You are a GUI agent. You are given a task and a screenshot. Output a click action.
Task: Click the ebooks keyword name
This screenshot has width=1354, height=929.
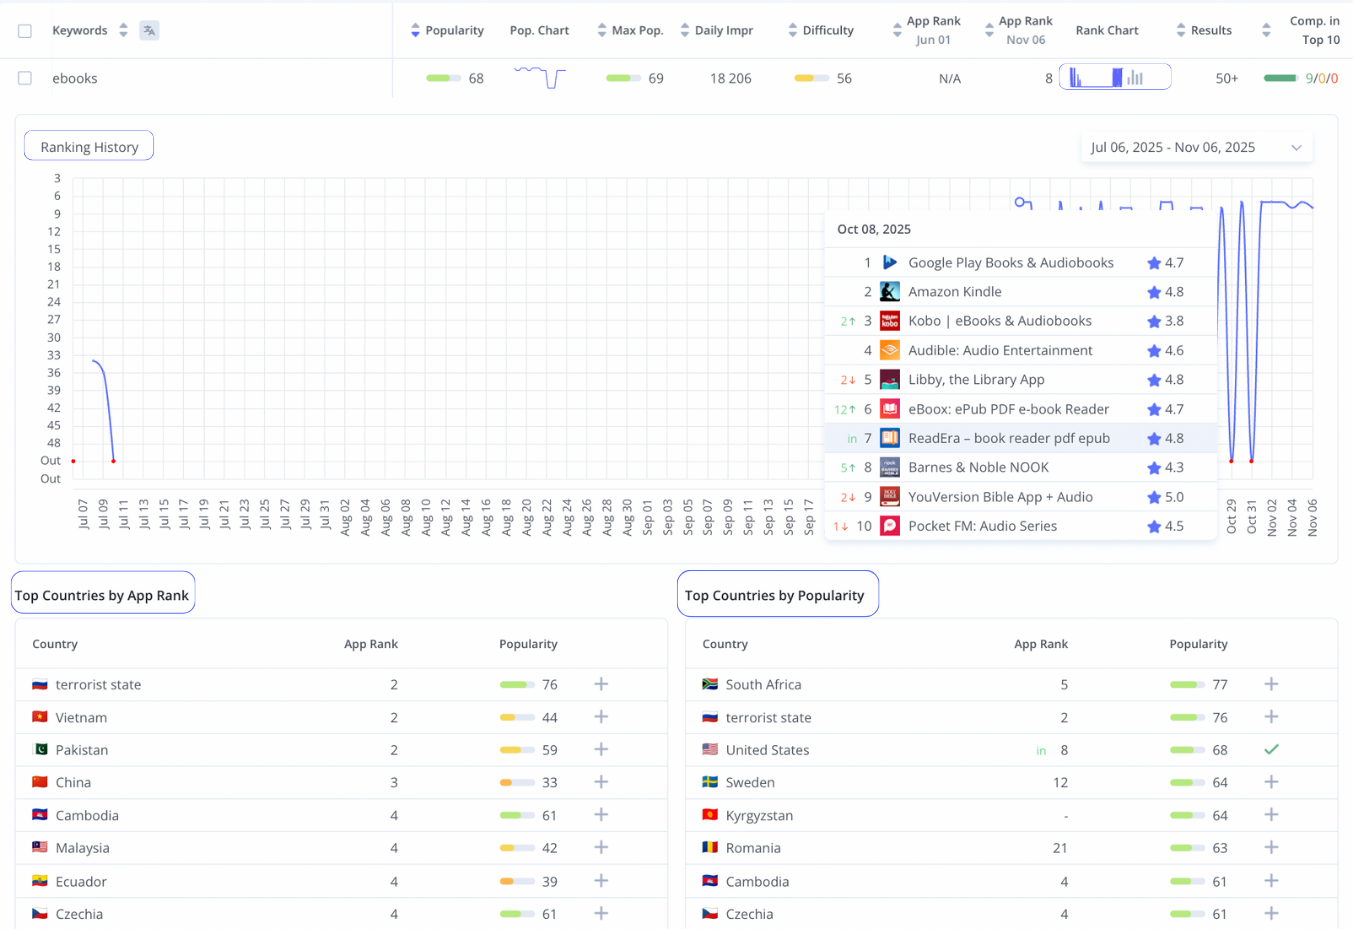point(75,78)
